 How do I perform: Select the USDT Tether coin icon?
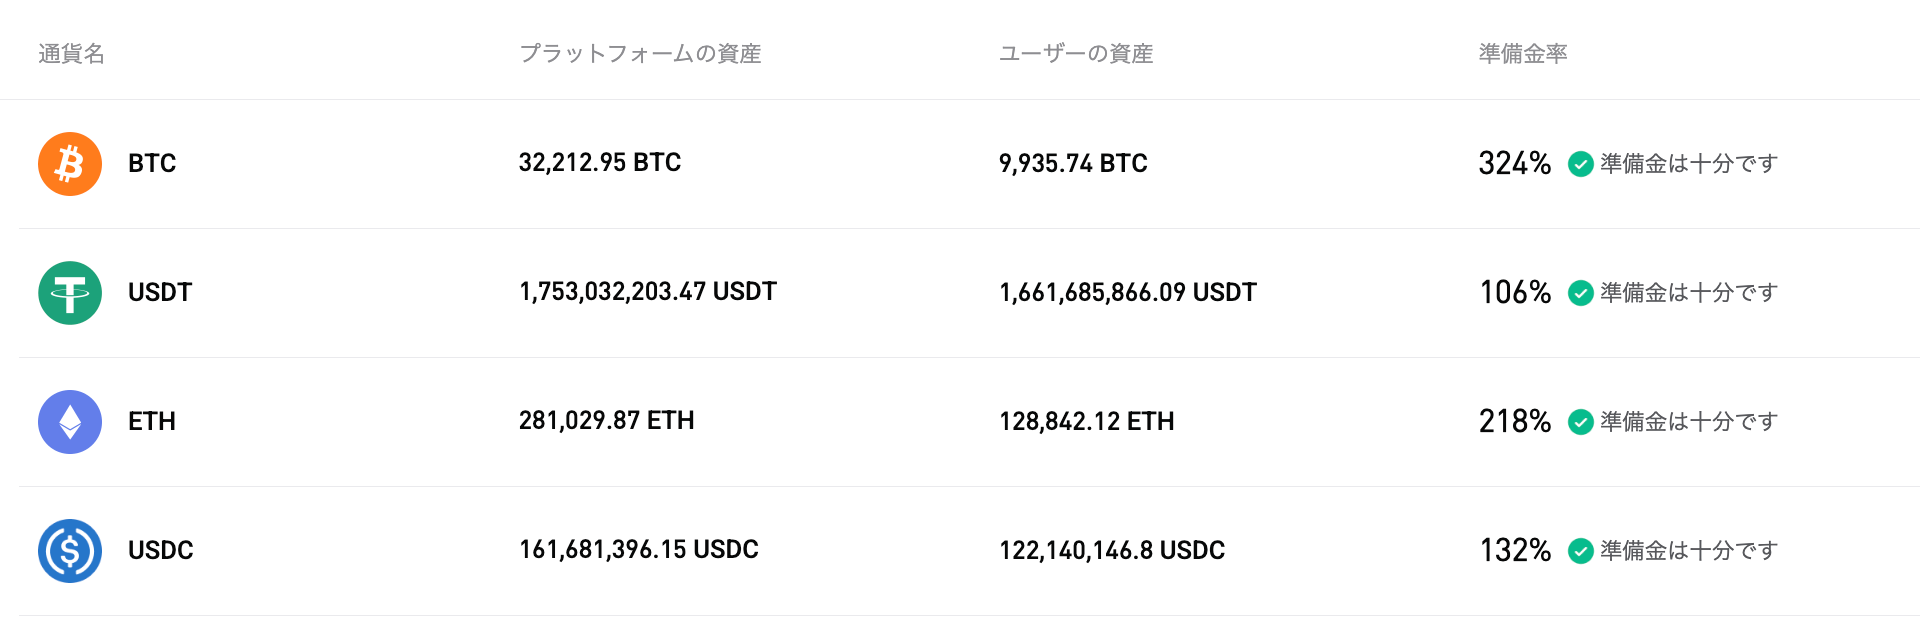click(x=69, y=292)
